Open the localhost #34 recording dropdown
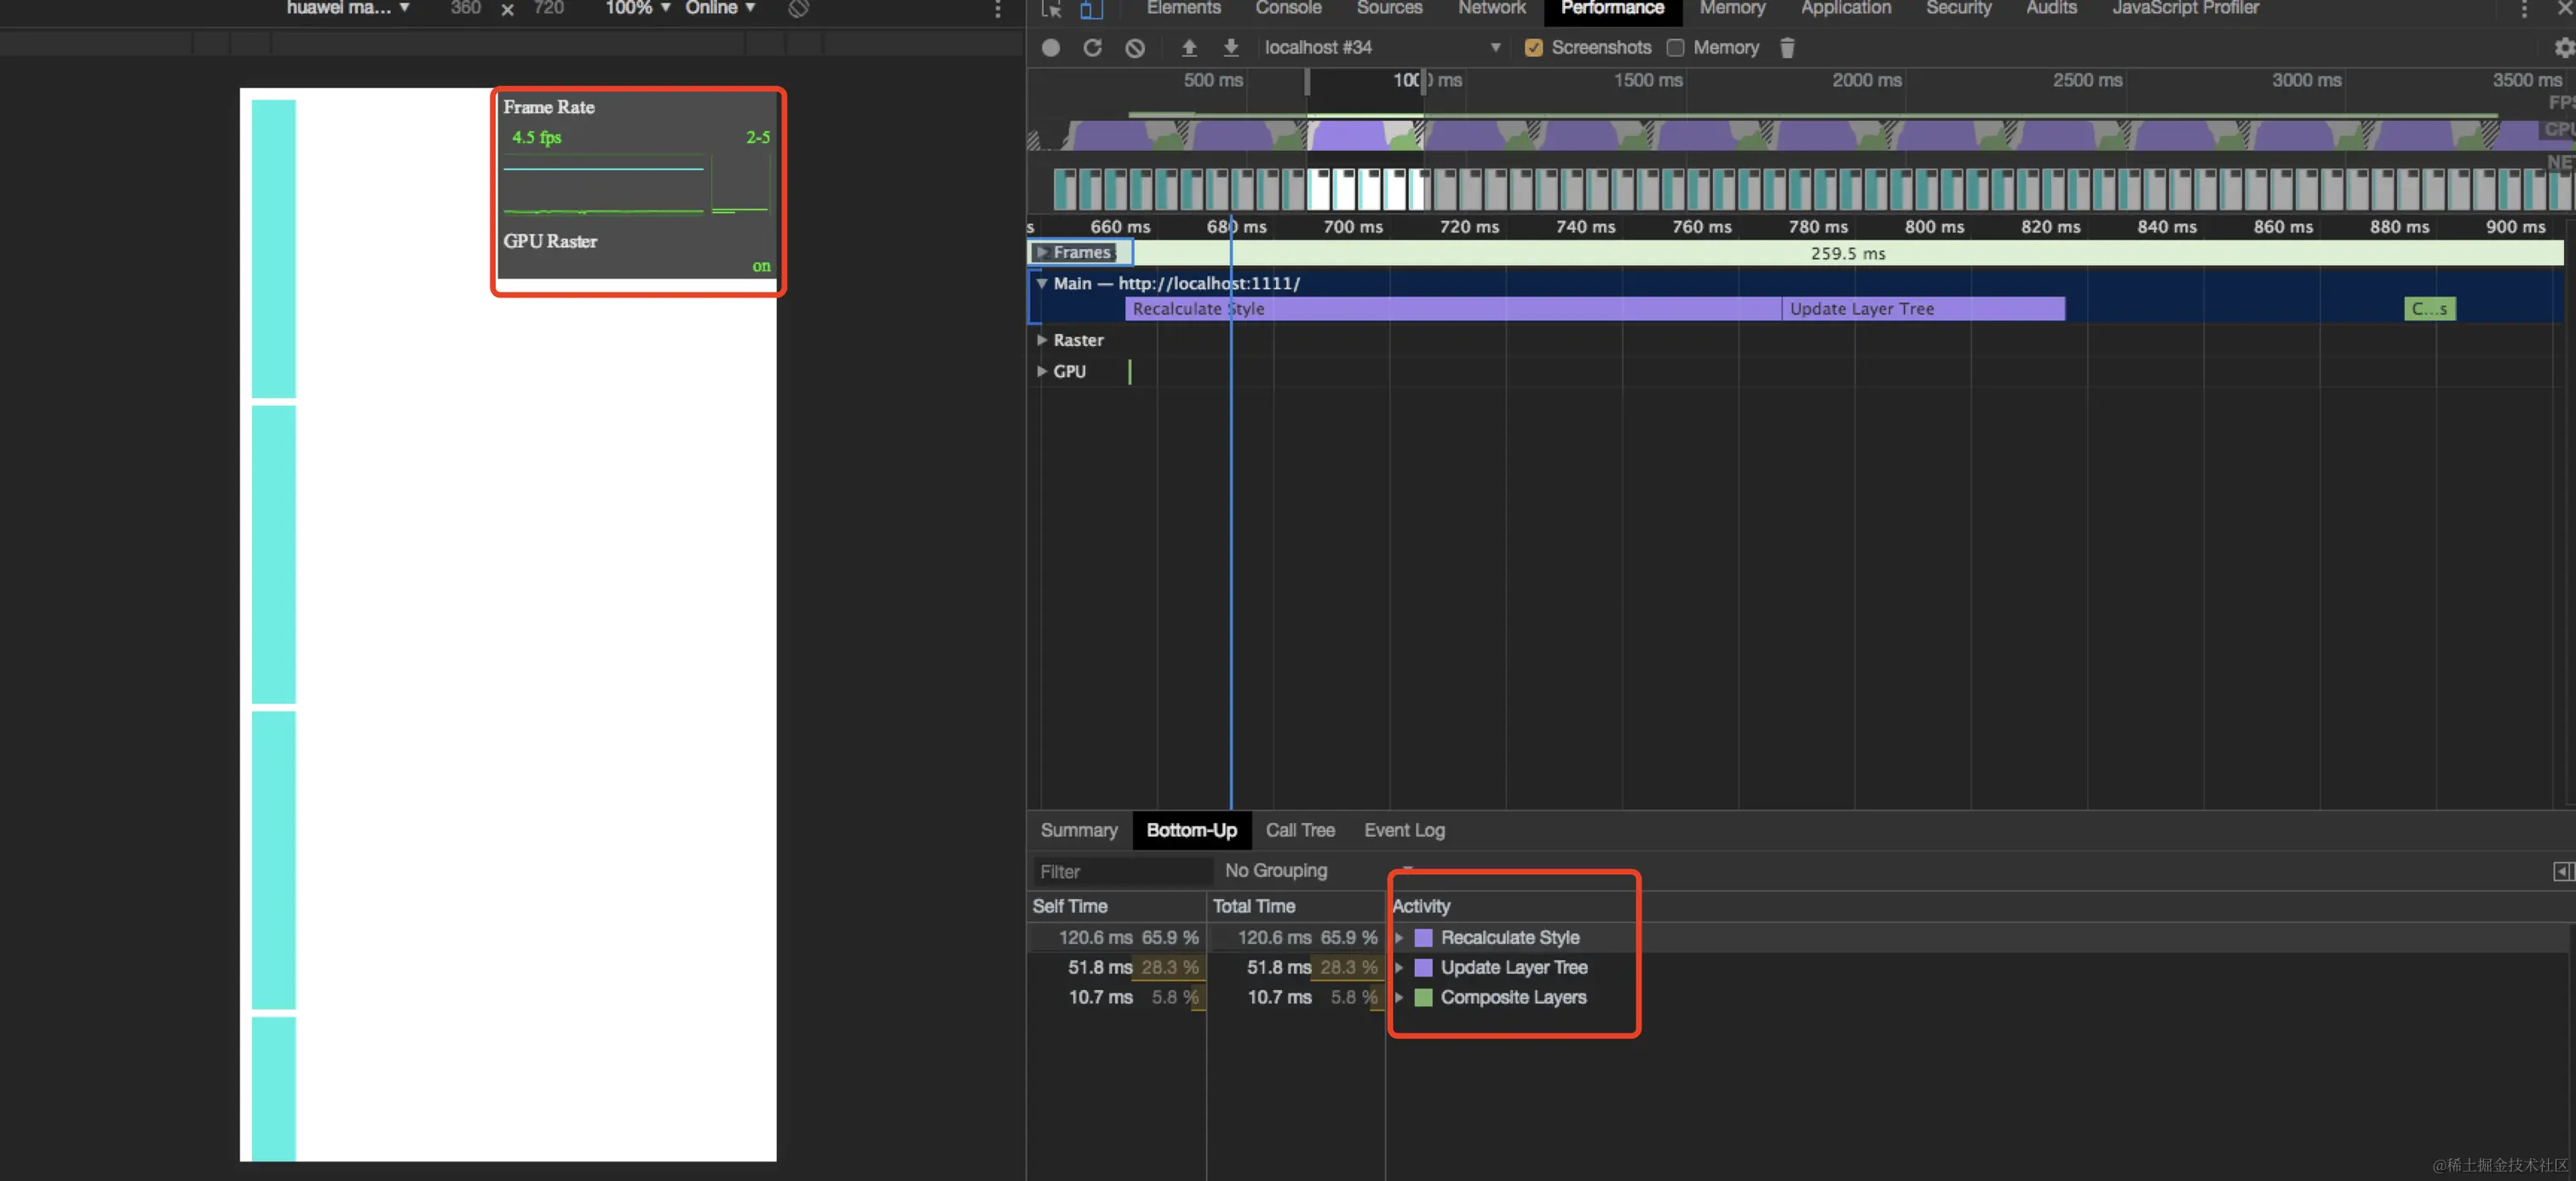 (x=1495, y=48)
